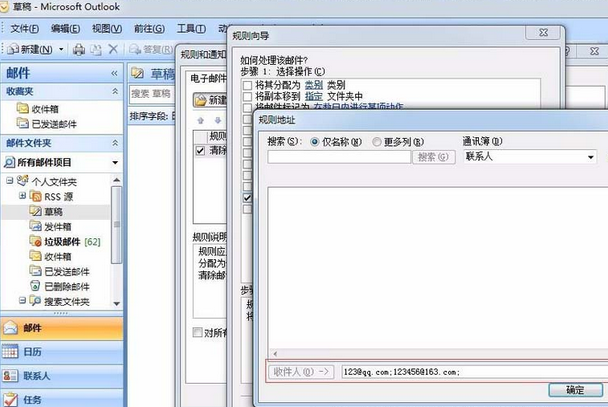Viewport: 608px width, 407px height.
Task: Click the Junk E-mail count [62]
Action: 92,242
